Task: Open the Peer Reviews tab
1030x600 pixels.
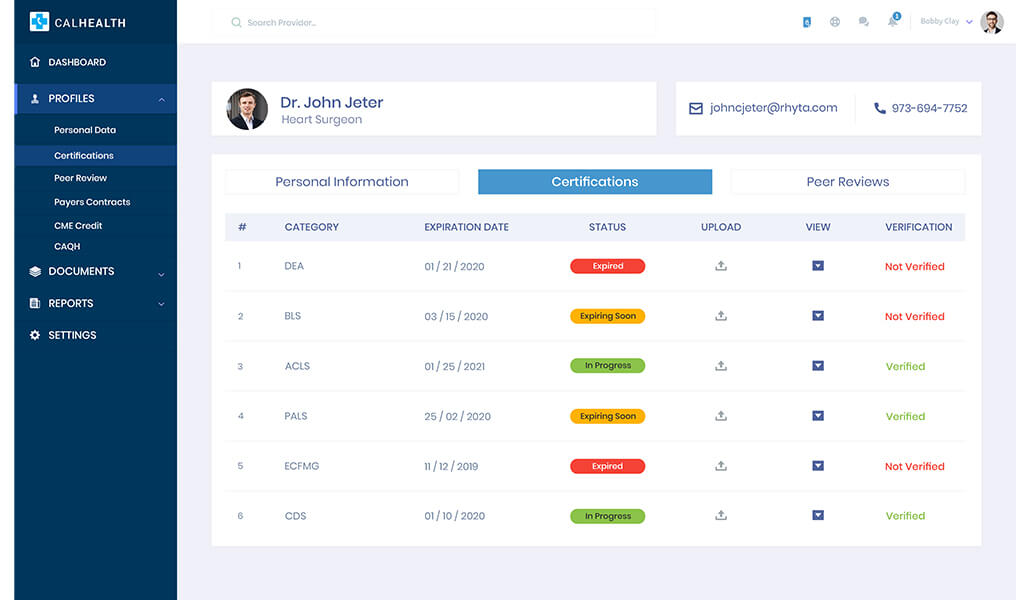Action: click(847, 181)
